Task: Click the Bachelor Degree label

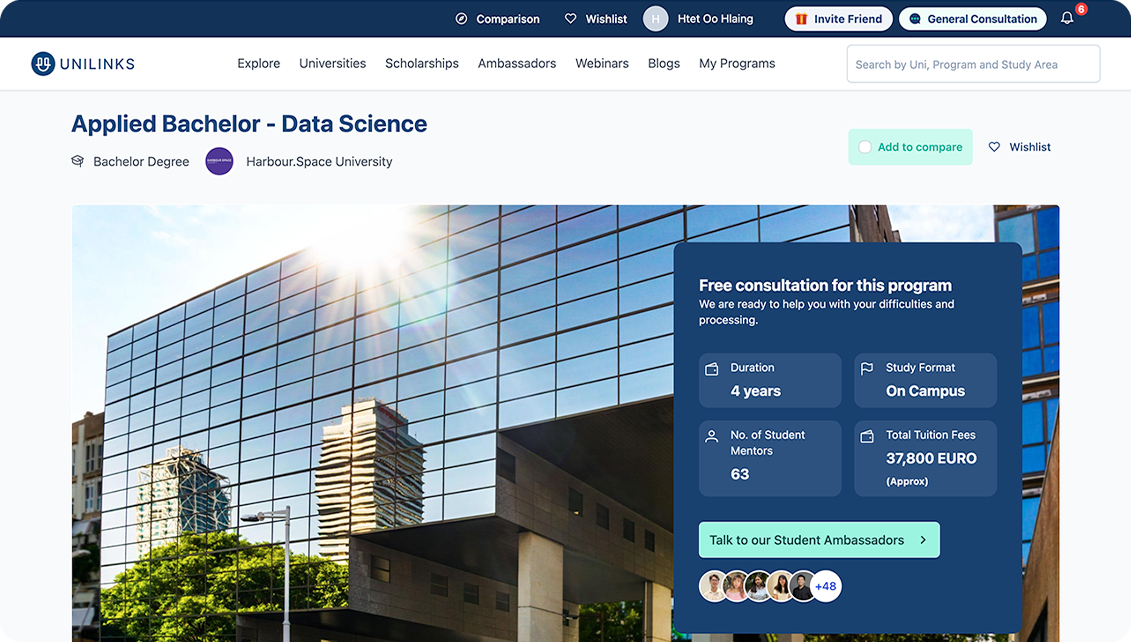Action: 141,162
